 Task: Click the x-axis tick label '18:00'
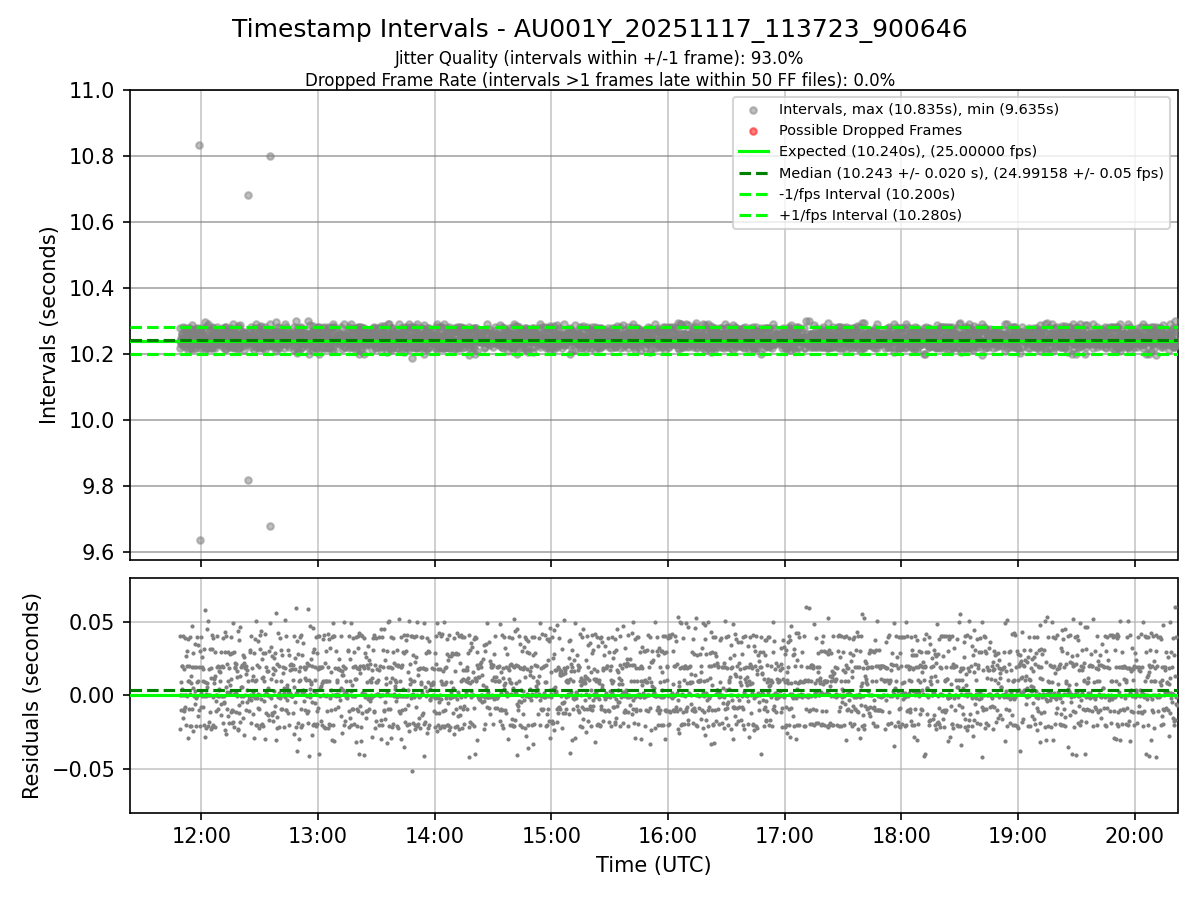point(901,835)
